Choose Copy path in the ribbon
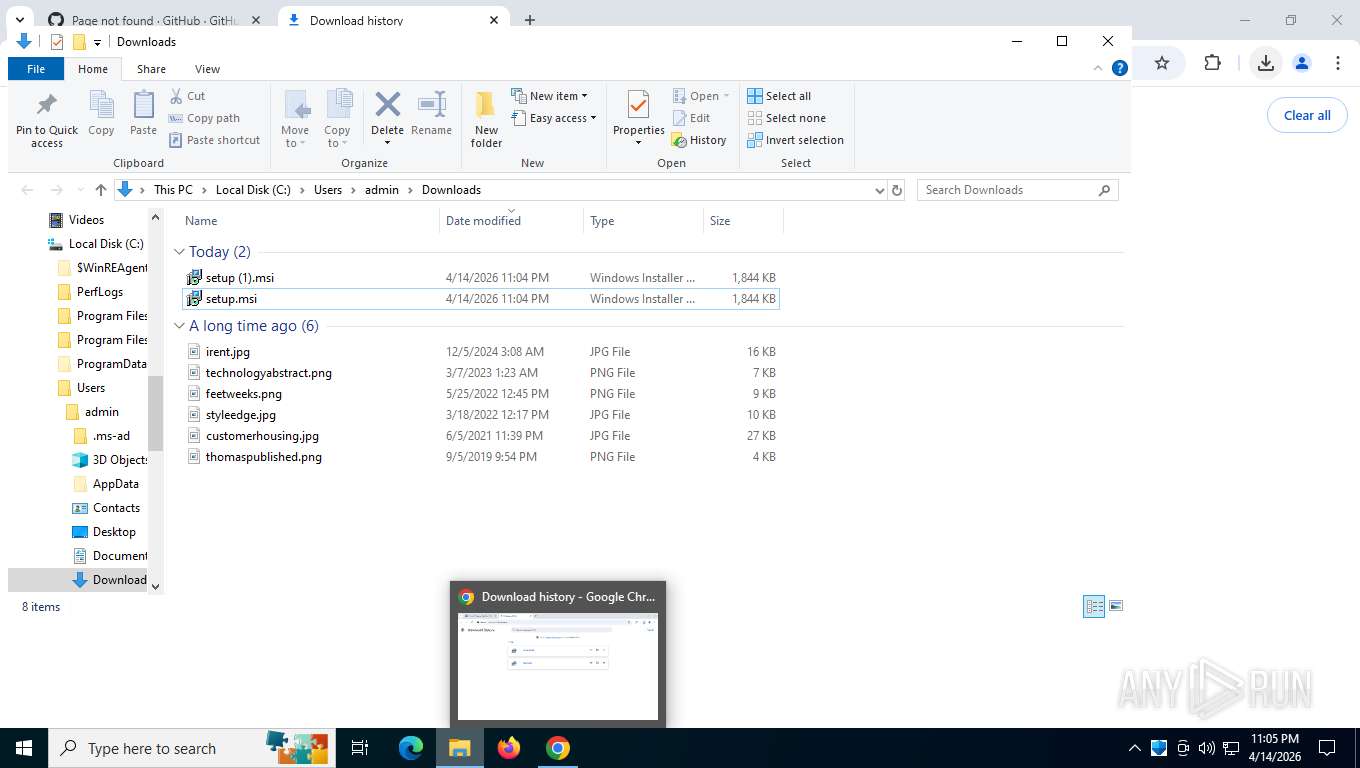The height and width of the screenshot is (768, 1360). coord(204,118)
